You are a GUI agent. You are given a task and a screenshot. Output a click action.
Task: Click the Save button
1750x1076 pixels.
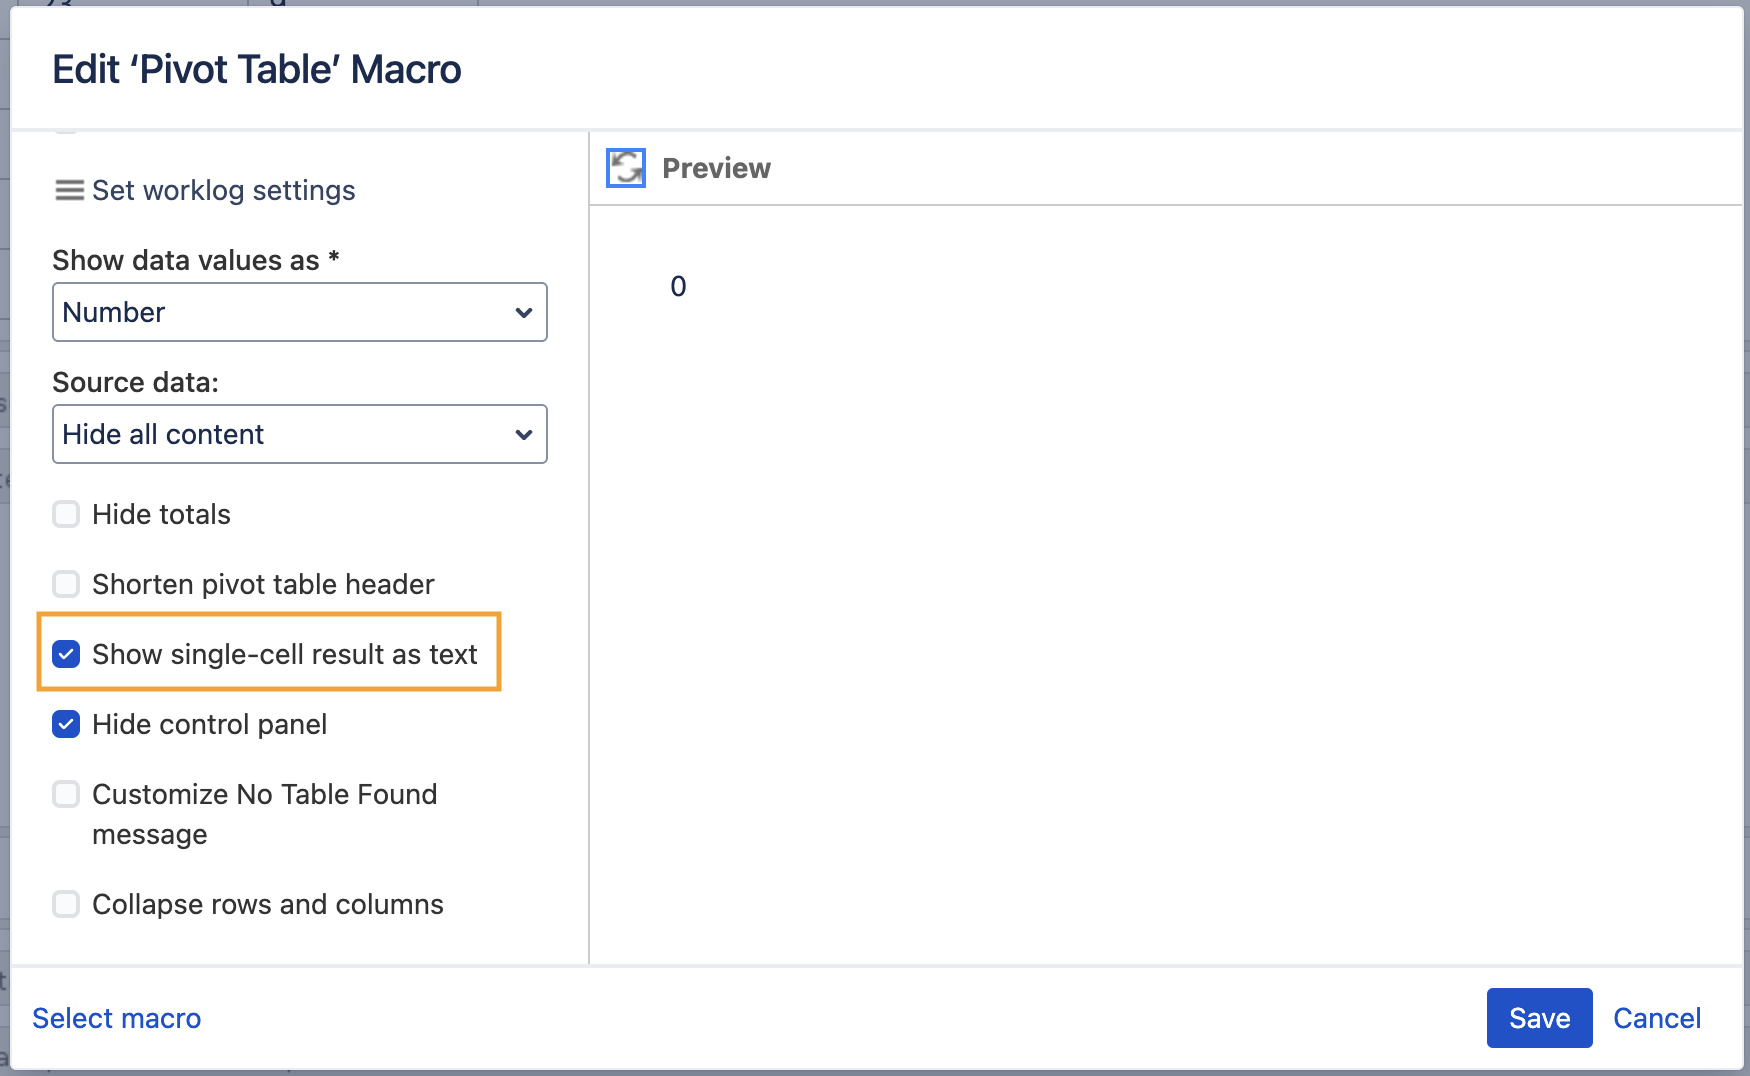click(1538, 1017)
